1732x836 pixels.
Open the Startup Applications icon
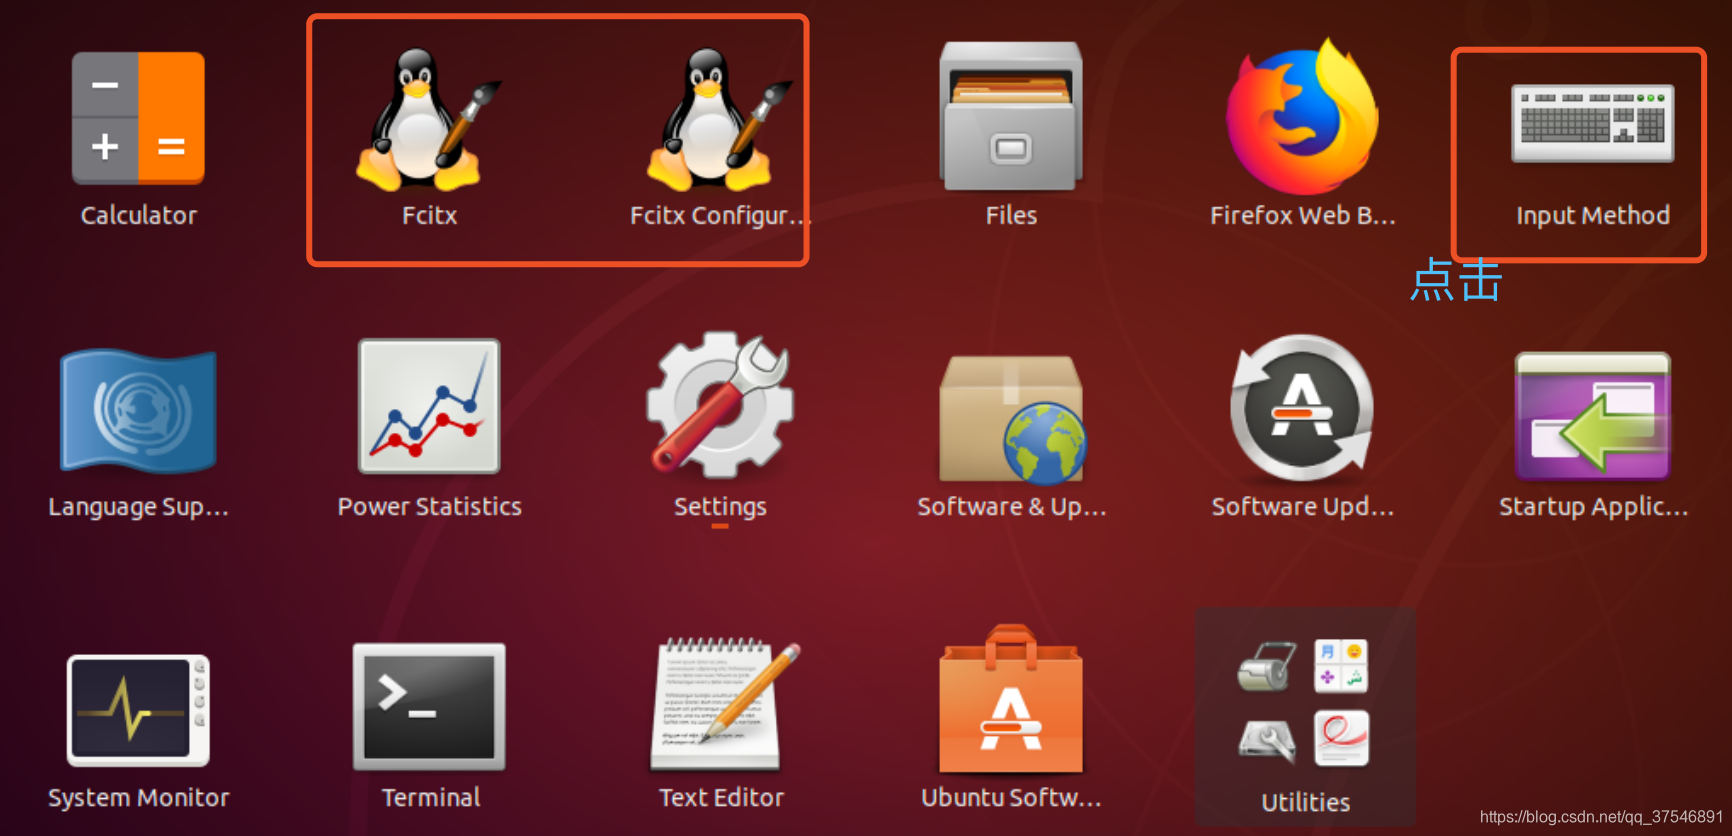1593,415
